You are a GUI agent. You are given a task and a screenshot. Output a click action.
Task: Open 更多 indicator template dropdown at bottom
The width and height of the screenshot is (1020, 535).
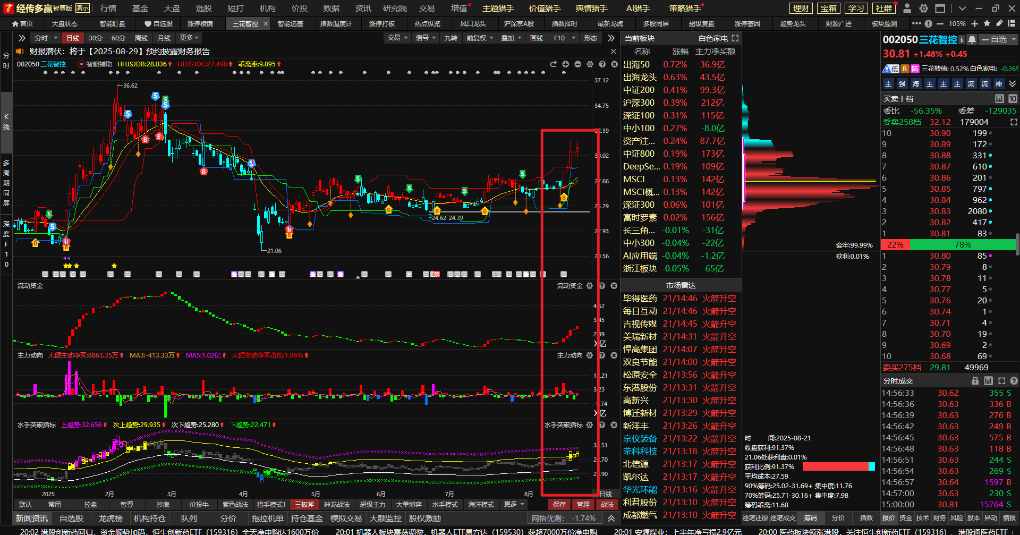click(x=513, y=504)
